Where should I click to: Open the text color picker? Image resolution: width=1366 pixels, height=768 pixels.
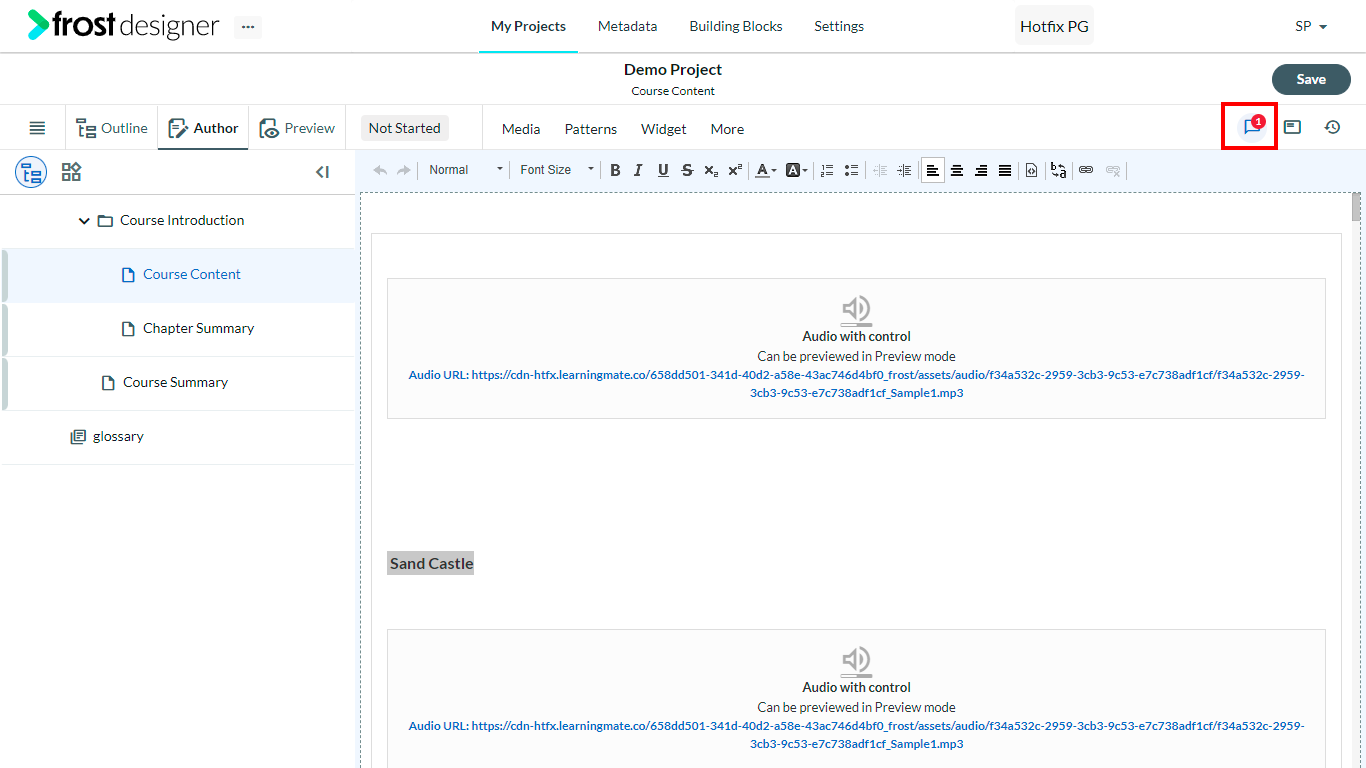(766, 170)
